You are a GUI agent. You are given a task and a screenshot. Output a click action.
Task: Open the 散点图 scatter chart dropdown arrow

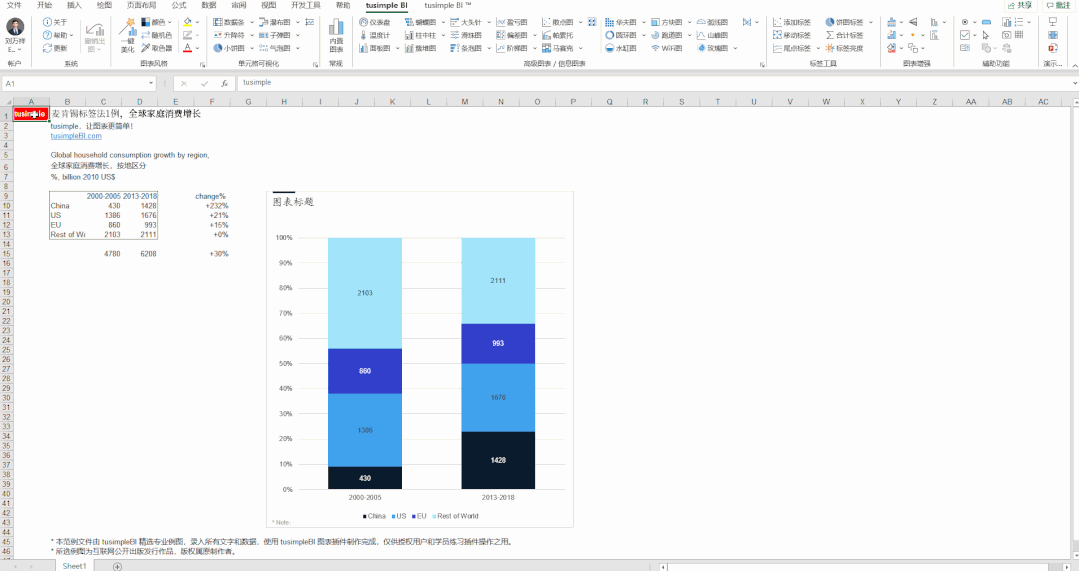(581, 22)
